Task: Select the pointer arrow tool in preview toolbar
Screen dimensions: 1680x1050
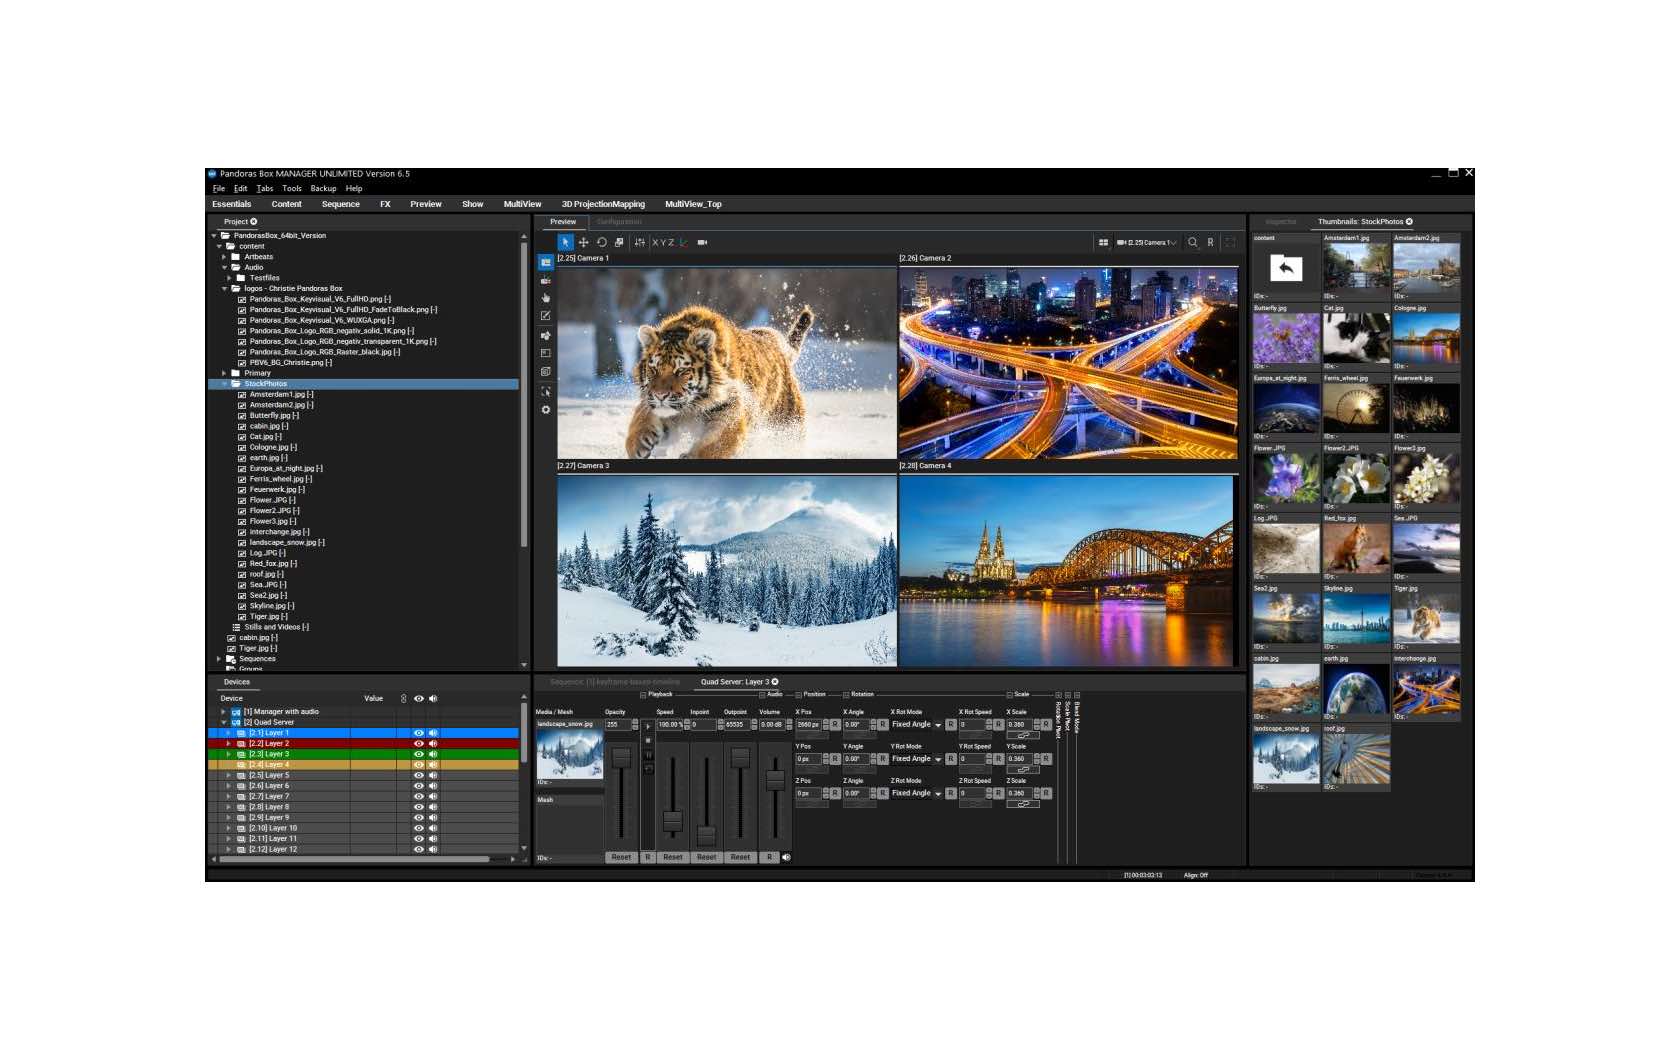Action: coord(565,242)
